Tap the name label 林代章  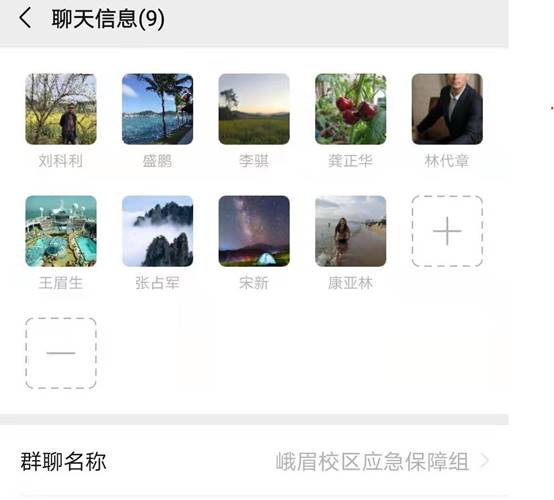coord(447,161)
